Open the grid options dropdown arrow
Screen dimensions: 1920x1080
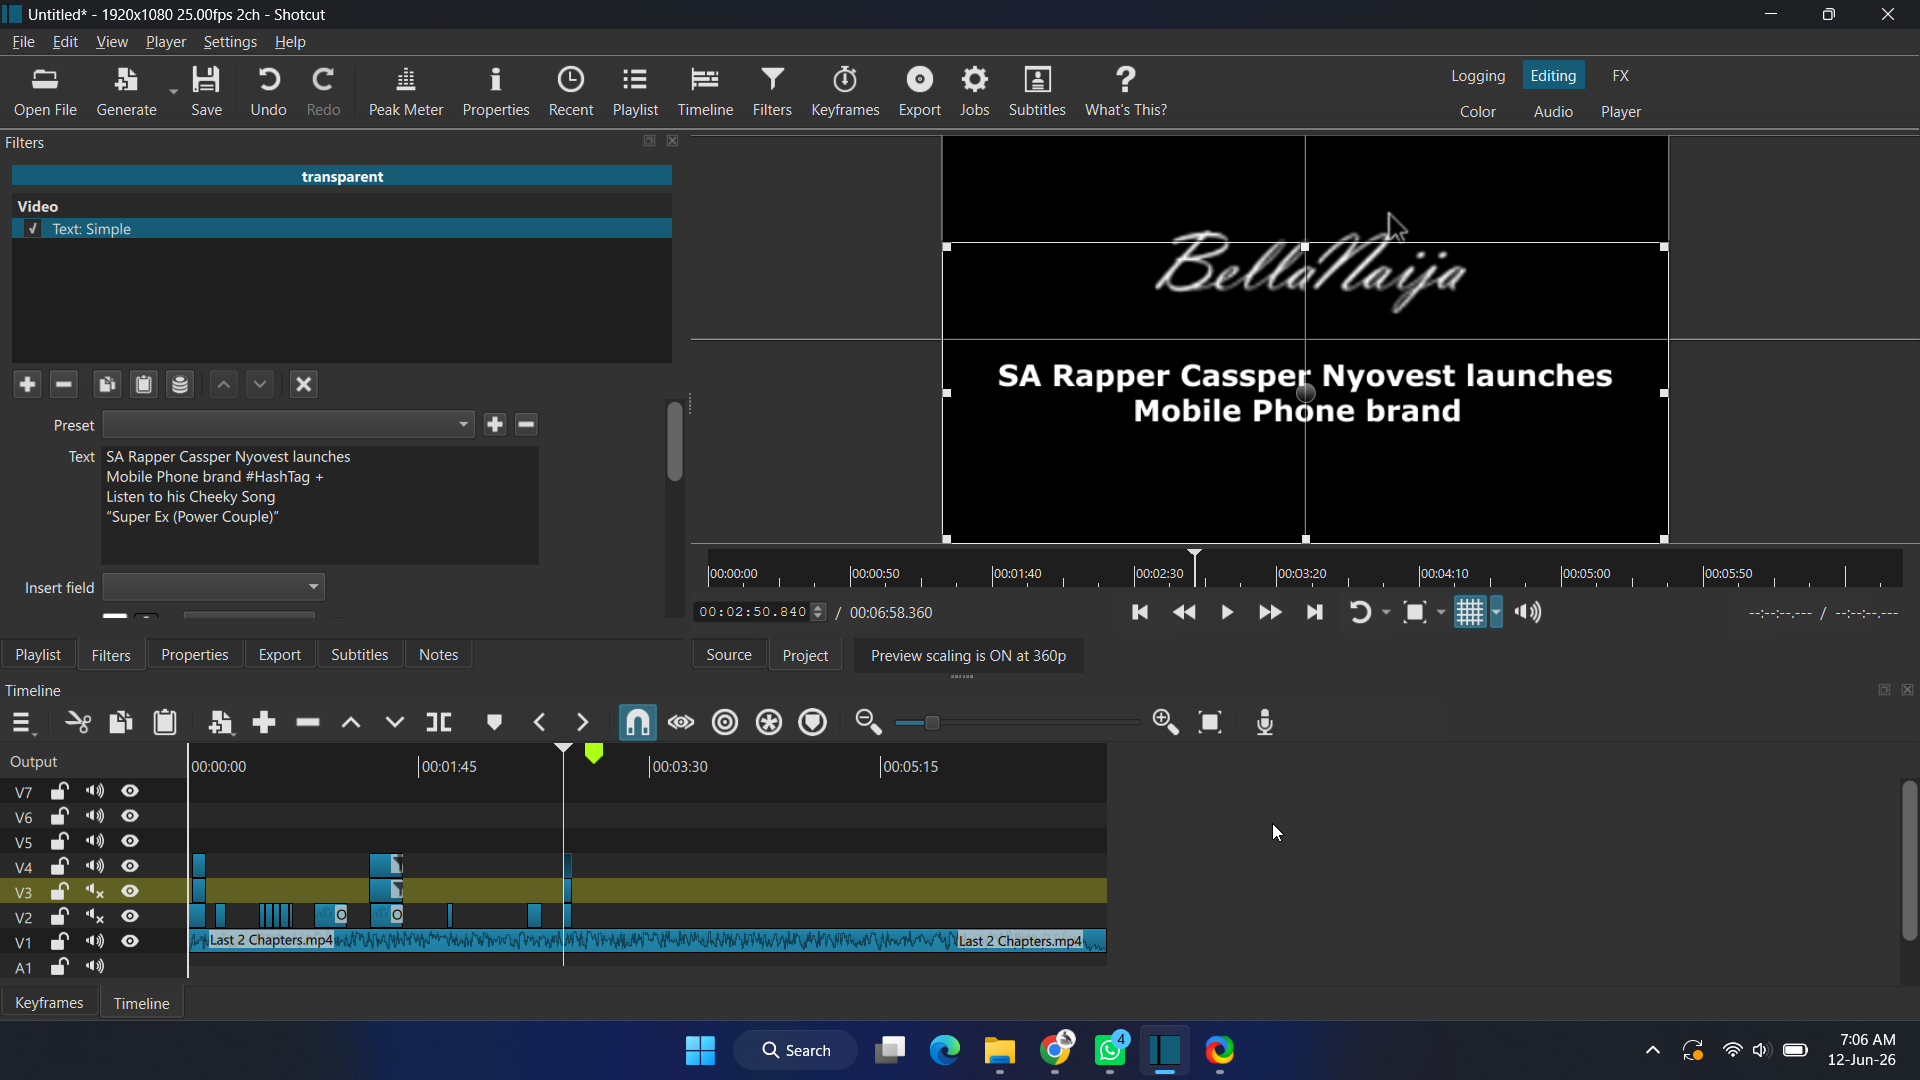(1496, 612)
